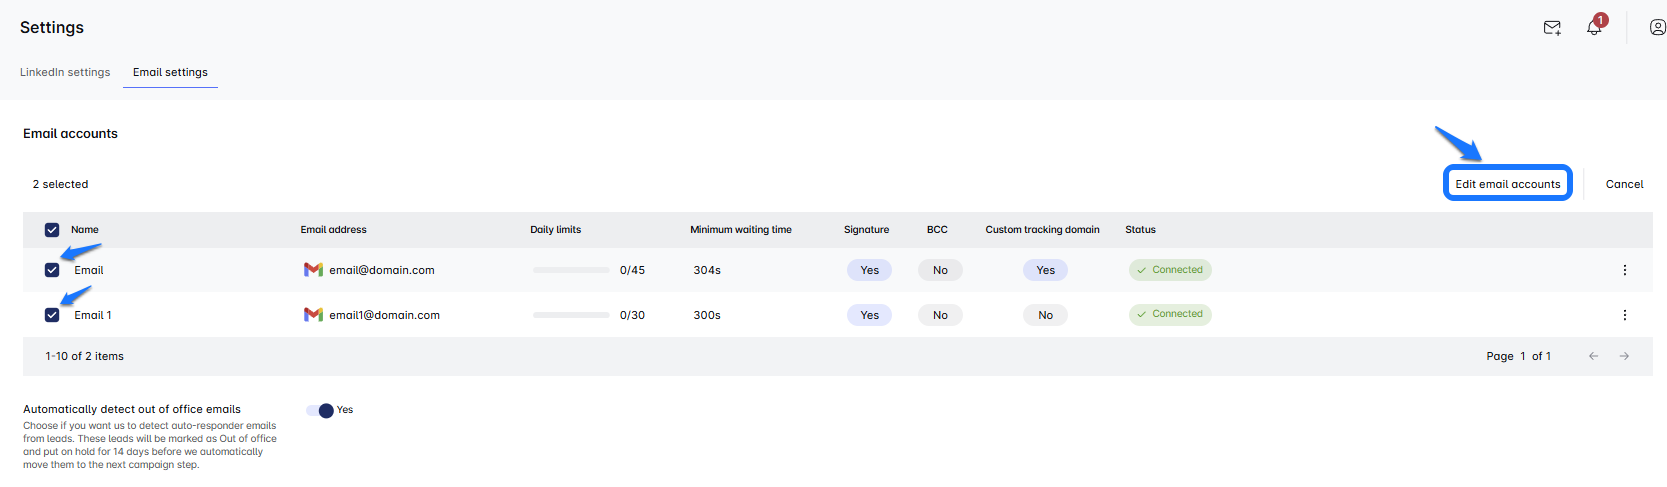This screenshot has height=487, width=1667.
Task: Click the Gmail icon next to email1@domain.com
Action: click(x=313, y=315)
